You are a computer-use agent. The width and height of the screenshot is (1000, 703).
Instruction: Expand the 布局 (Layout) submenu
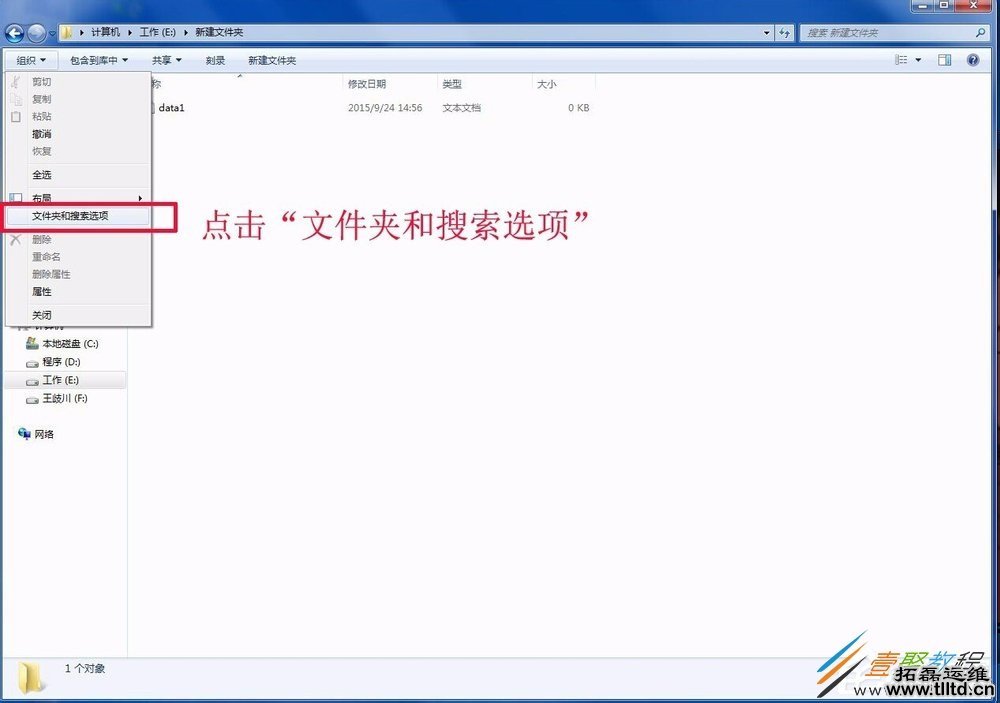(x=42, y=195)
